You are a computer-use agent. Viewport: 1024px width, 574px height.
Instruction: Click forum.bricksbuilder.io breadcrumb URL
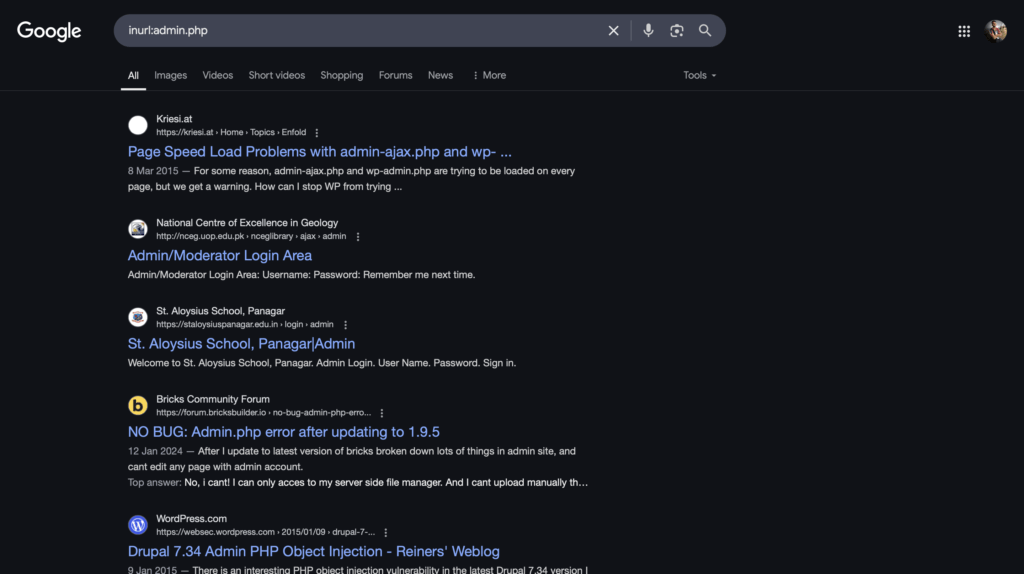(264, 413)
